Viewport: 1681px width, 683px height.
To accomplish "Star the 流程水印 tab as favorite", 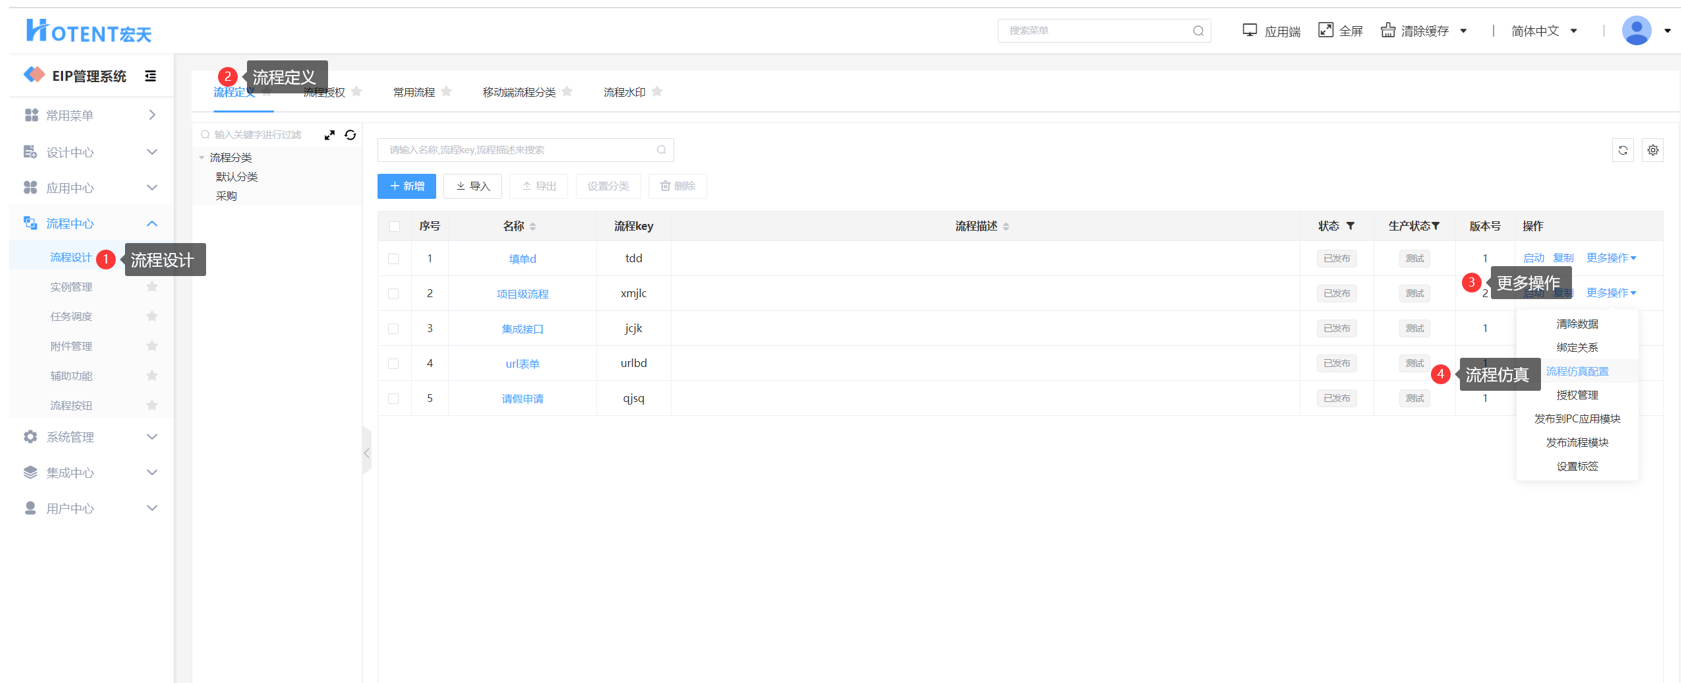I will (657, 92).
